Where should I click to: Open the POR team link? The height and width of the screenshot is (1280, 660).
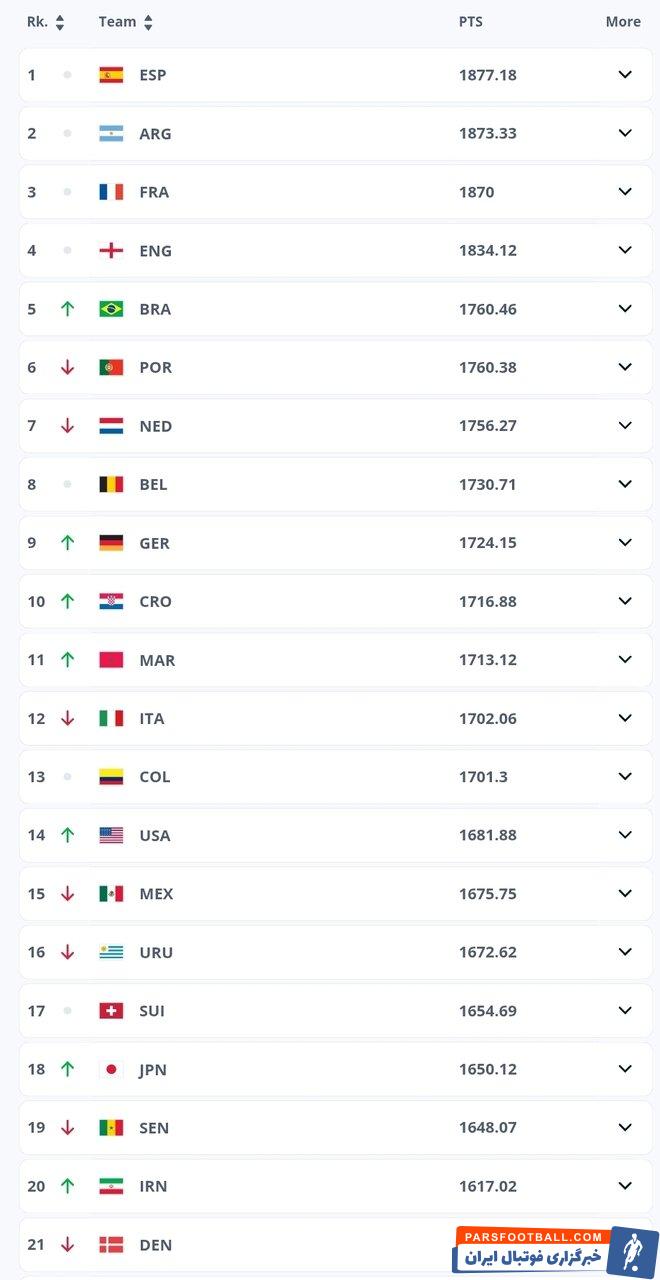(155, 368)
